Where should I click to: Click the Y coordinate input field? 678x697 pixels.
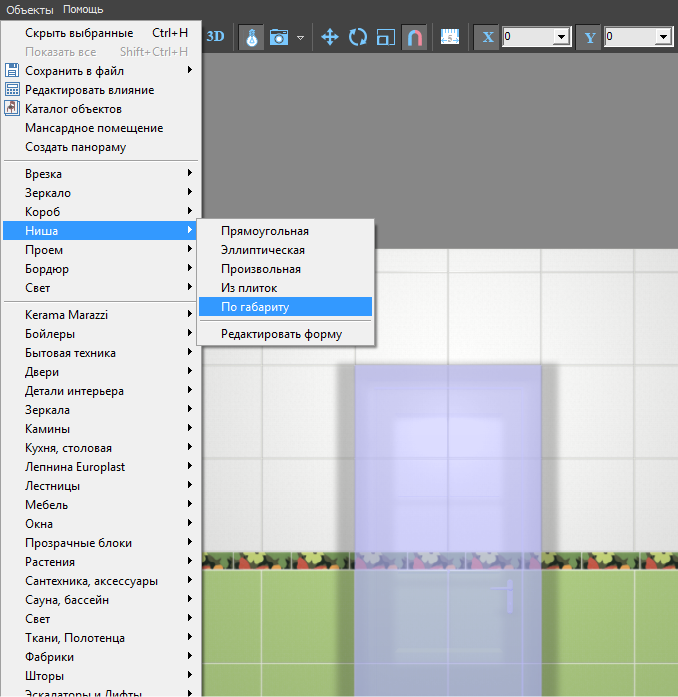click(630, 36)
